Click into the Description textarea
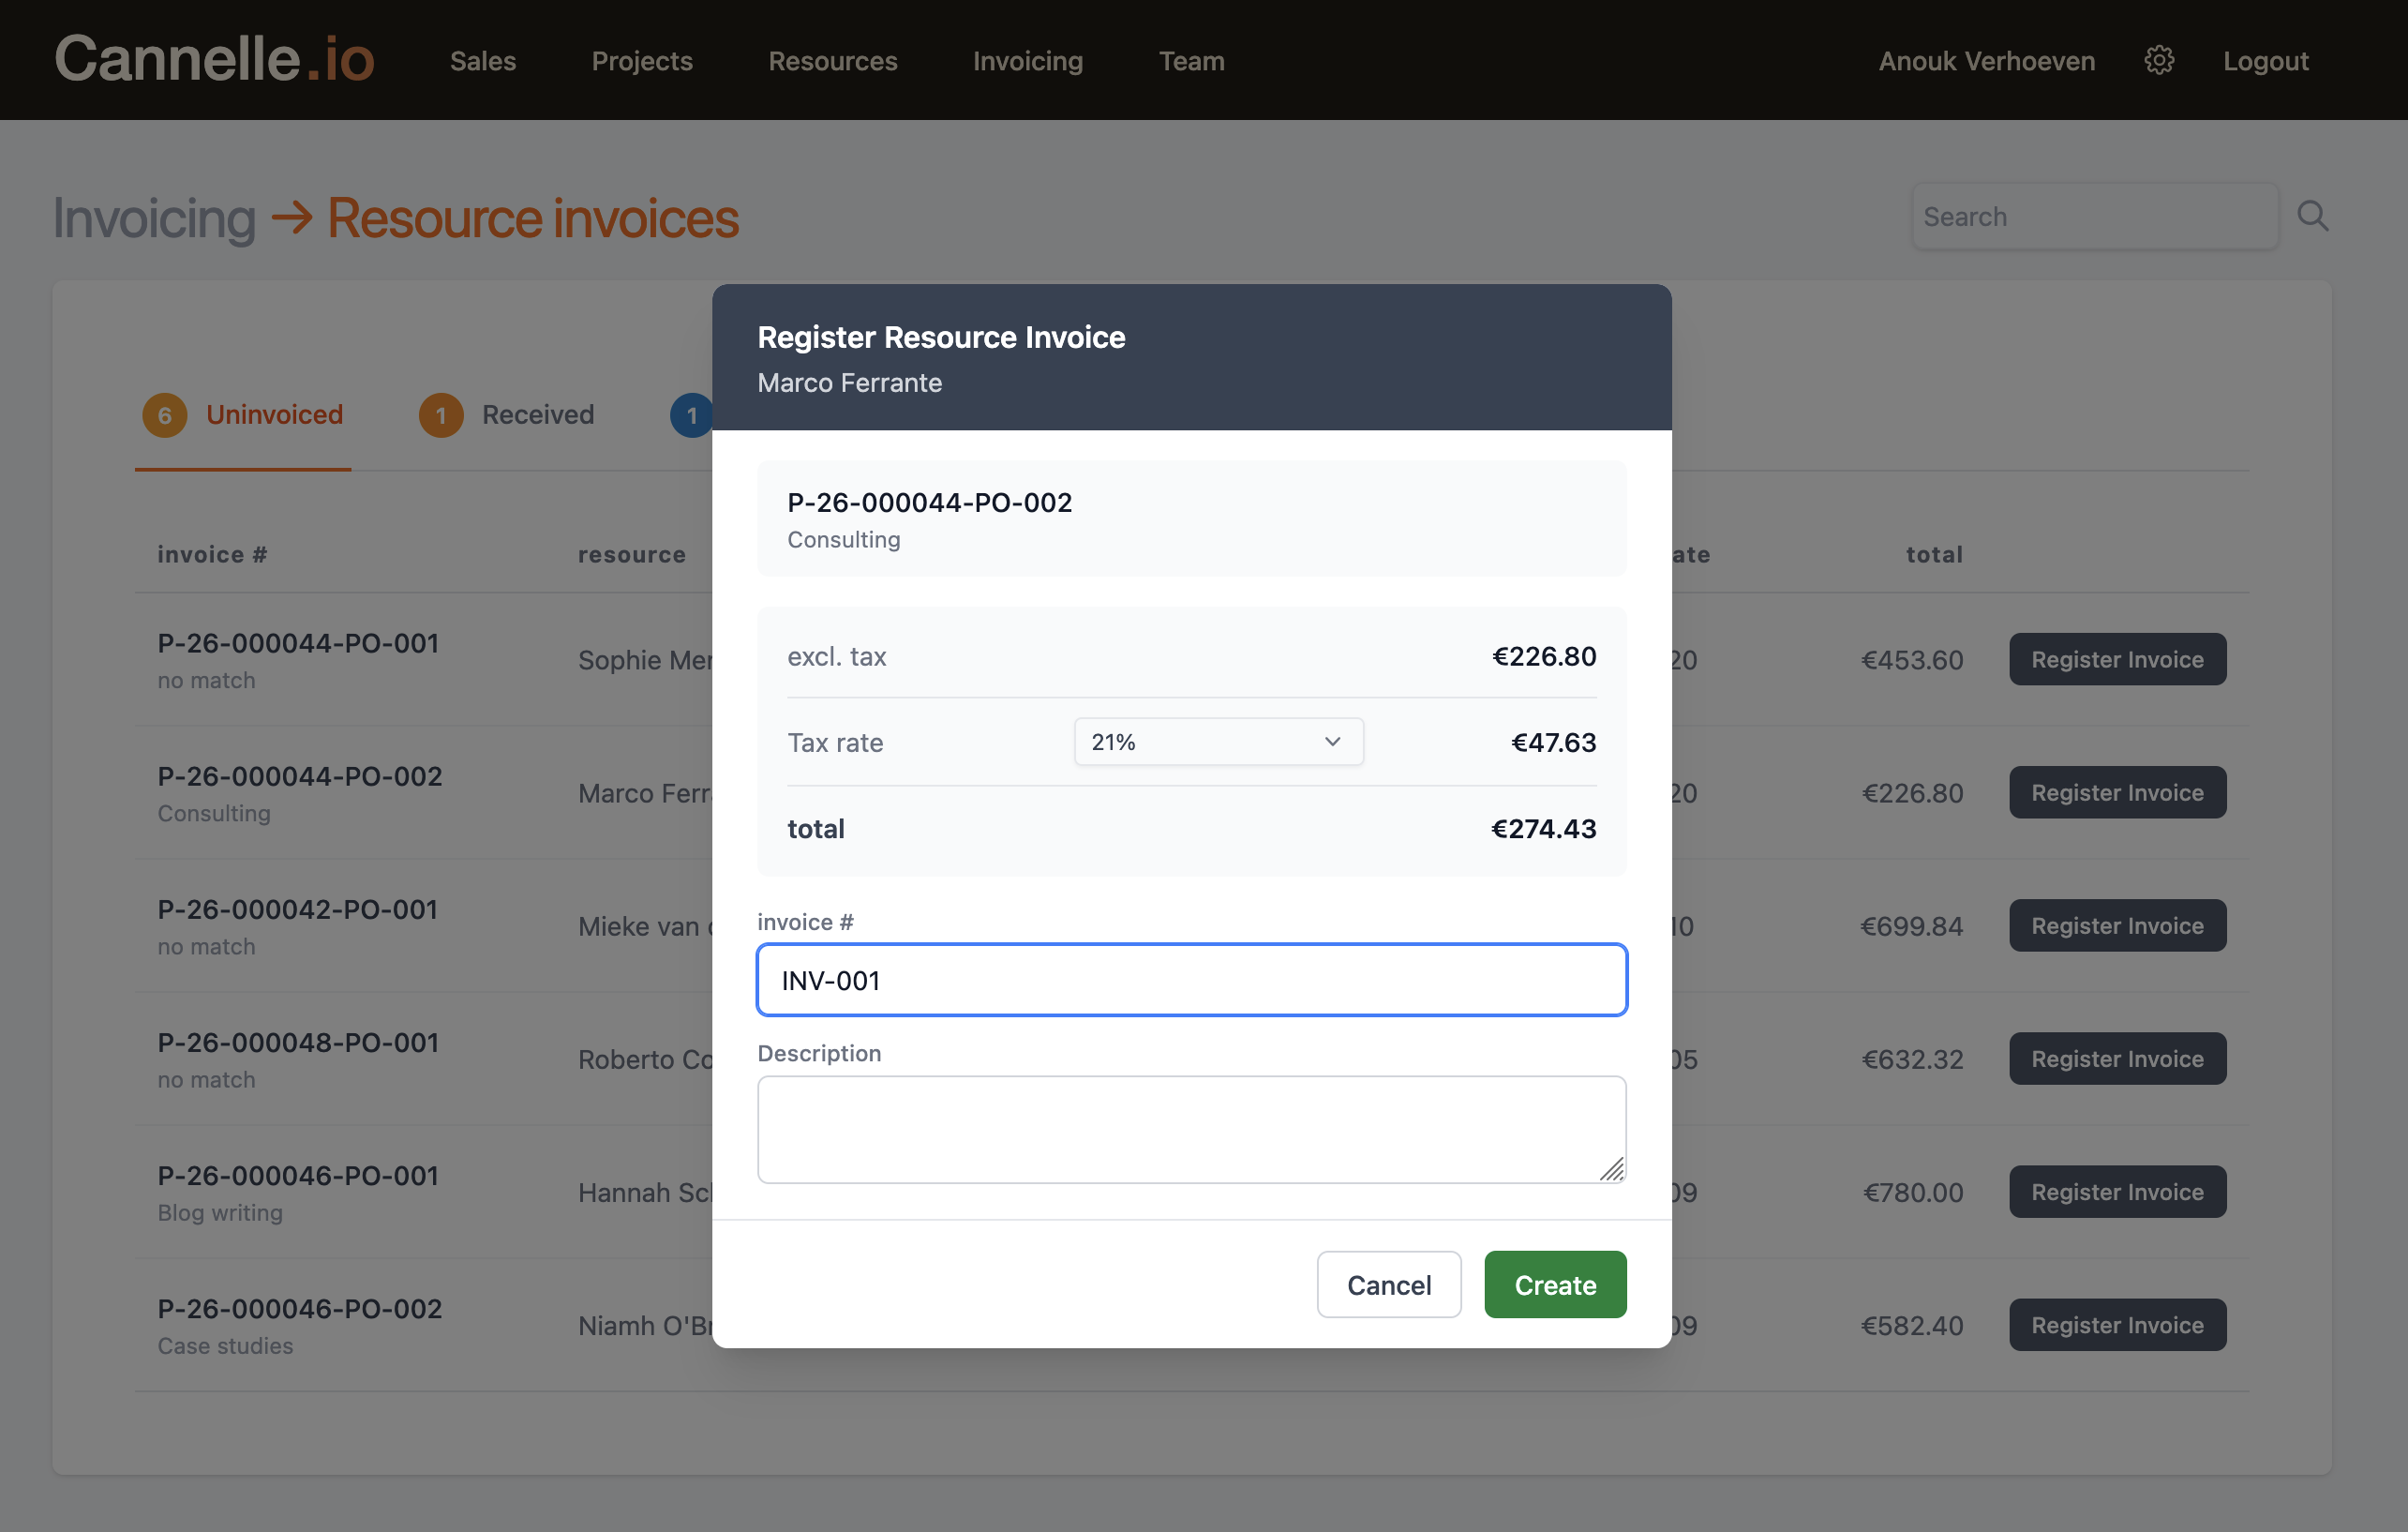Viewport: 2408px width, 1532px height. pyautogui.click(x=1191, y=1129)
